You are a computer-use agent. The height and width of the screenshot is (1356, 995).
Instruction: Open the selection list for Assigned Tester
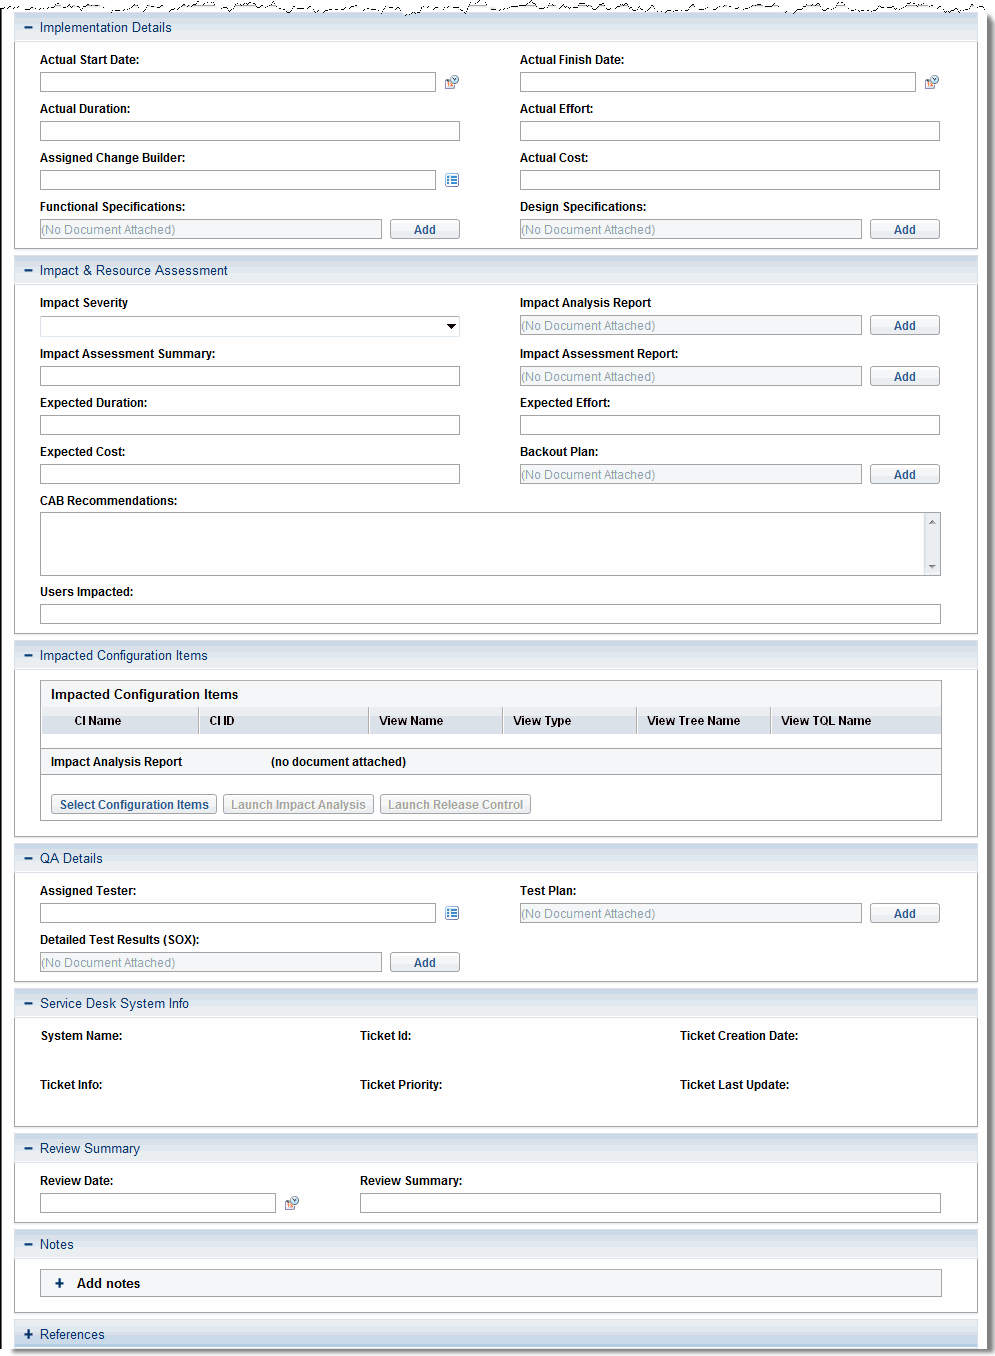click(452, 913)
